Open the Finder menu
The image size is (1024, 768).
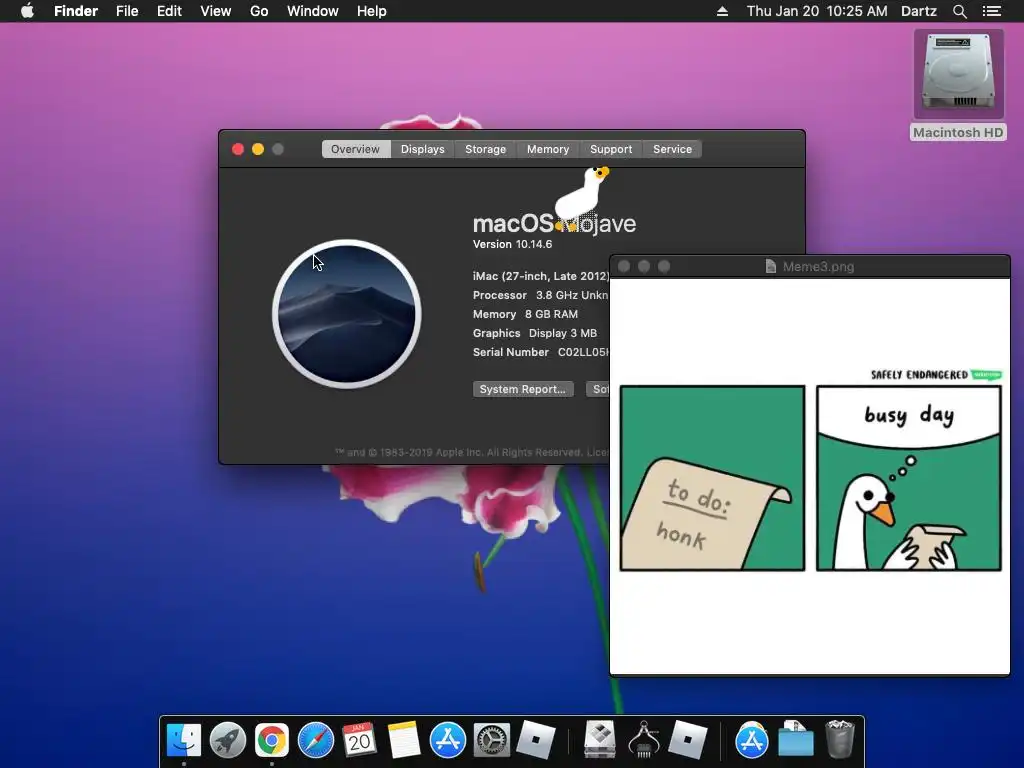click(x=76, y=11)
